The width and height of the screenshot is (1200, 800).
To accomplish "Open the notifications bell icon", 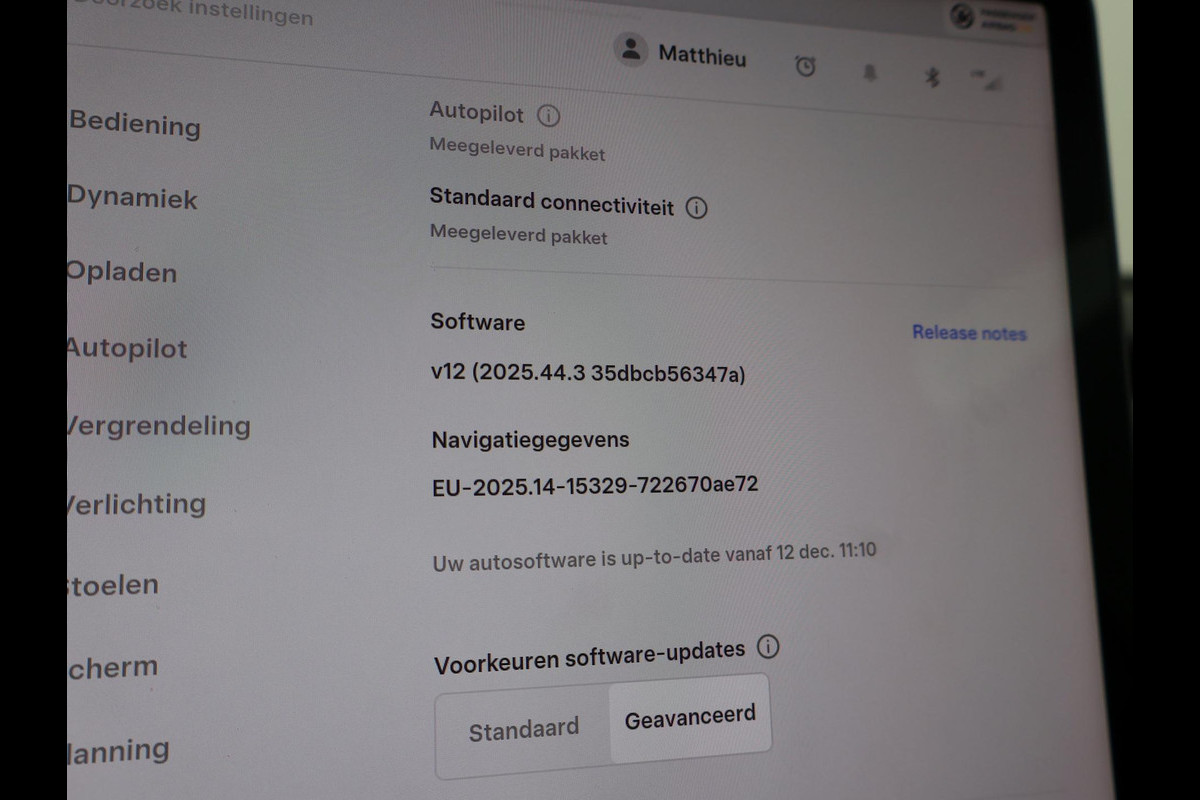I will pyautogui.click(x=869, y=72).
